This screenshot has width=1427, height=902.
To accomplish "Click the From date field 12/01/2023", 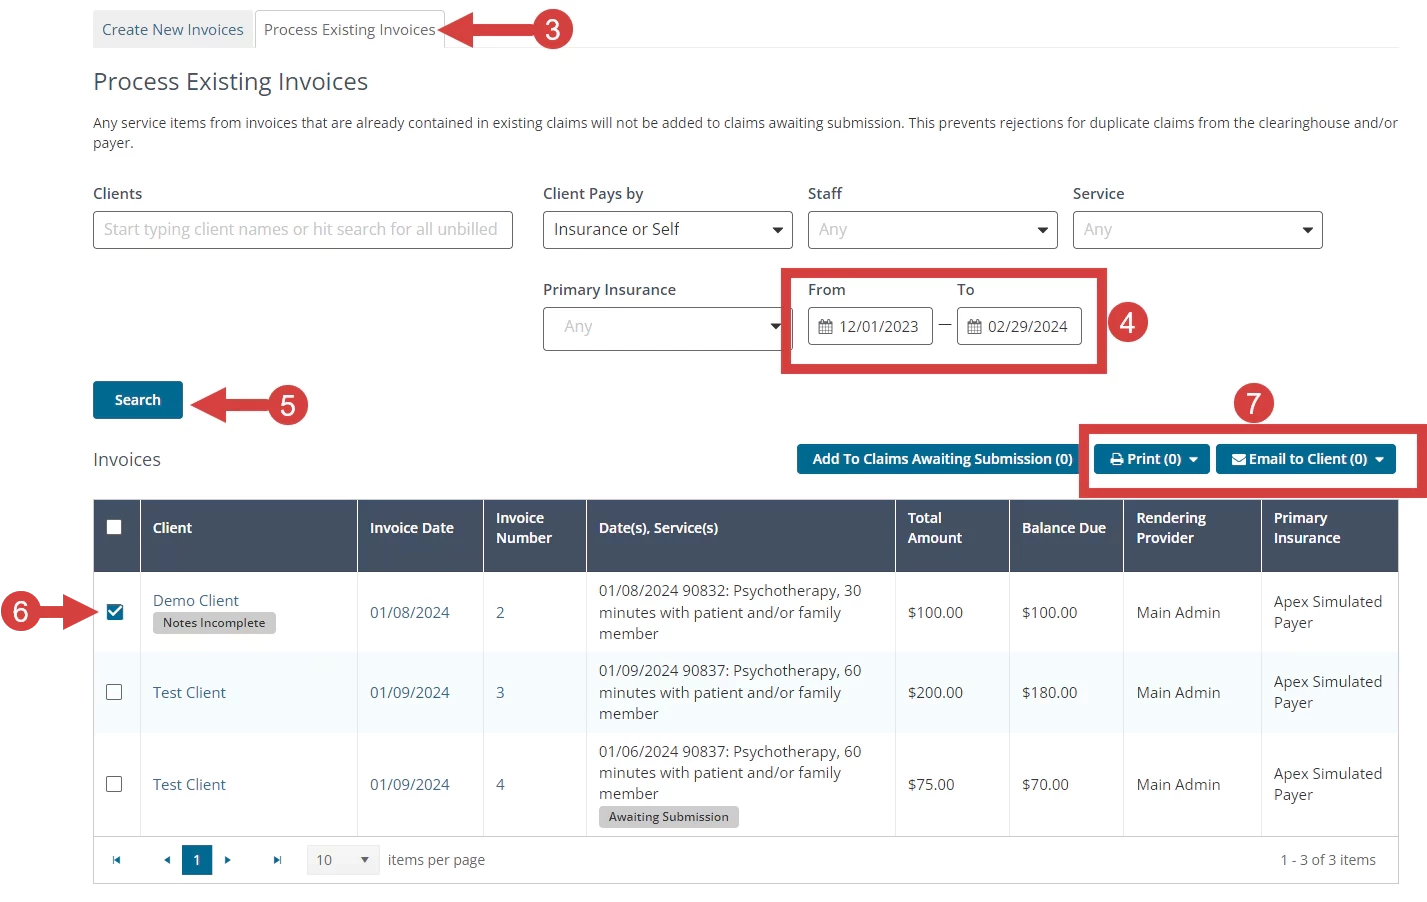I will tap(870, 326).
